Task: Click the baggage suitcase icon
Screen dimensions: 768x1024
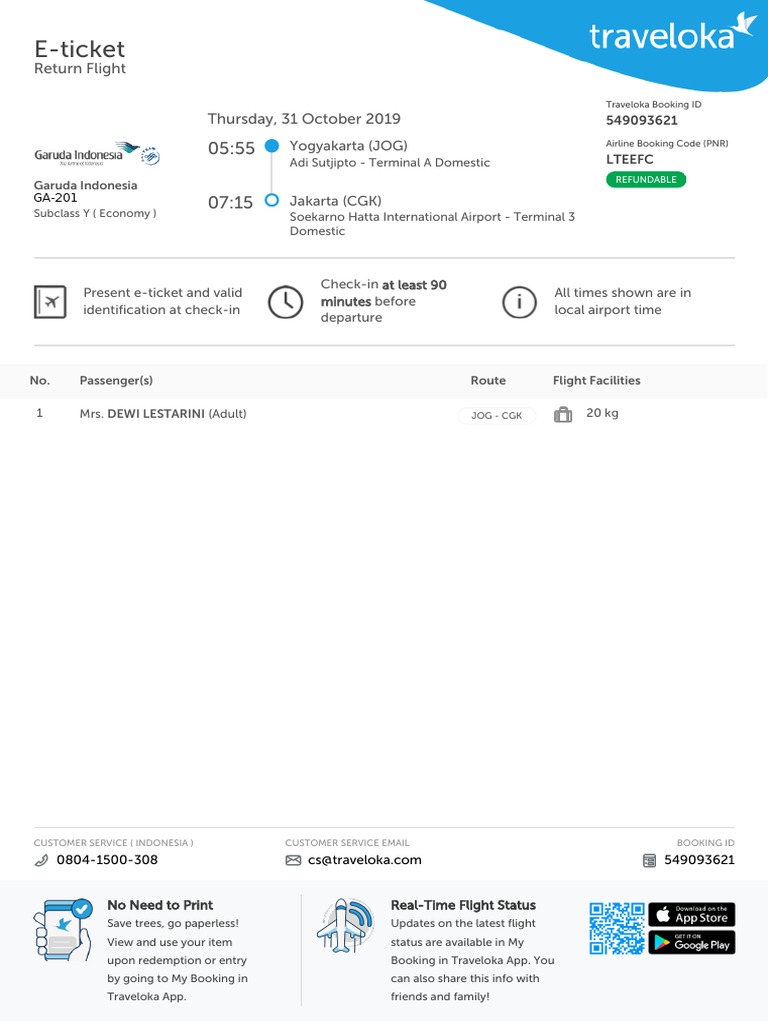Action: (563, 414)
